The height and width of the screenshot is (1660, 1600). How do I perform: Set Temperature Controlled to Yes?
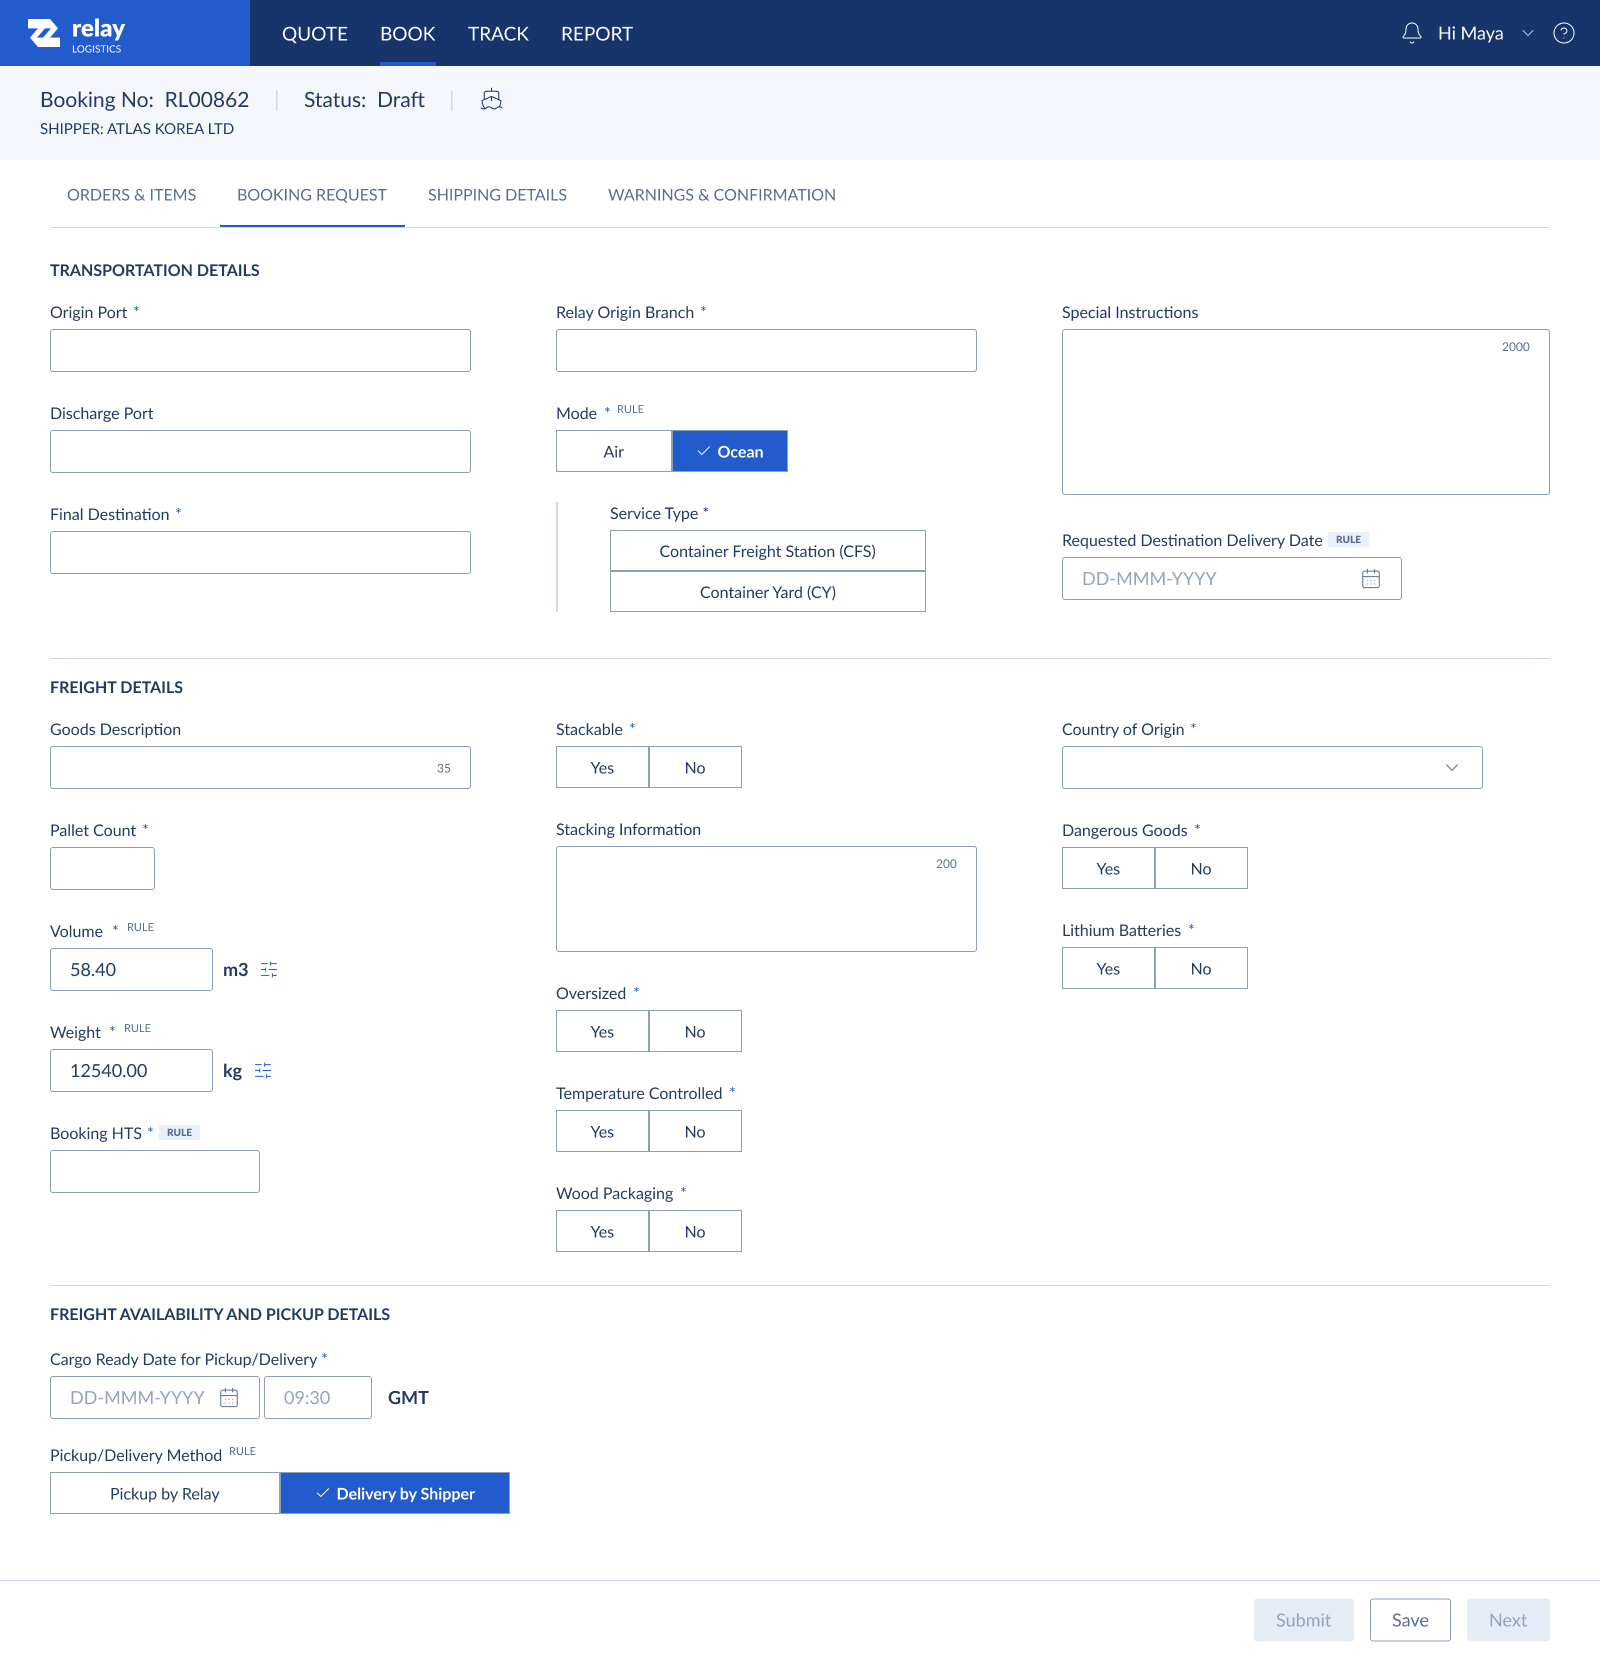tap(602, 1131)
